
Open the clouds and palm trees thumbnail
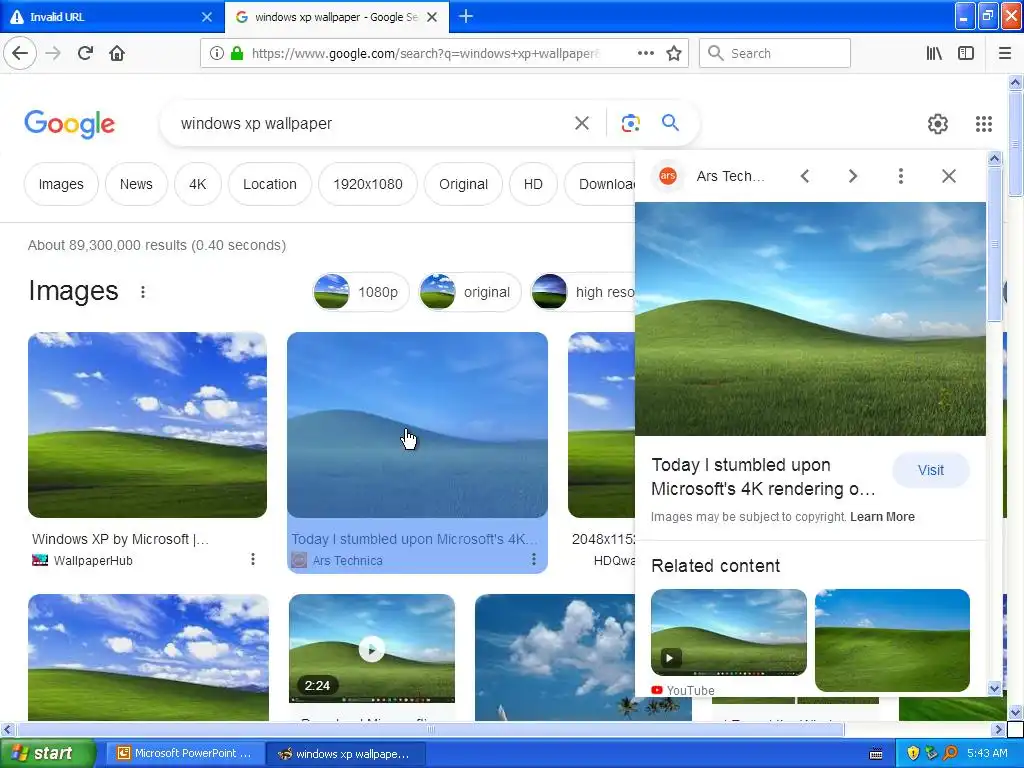554,657
